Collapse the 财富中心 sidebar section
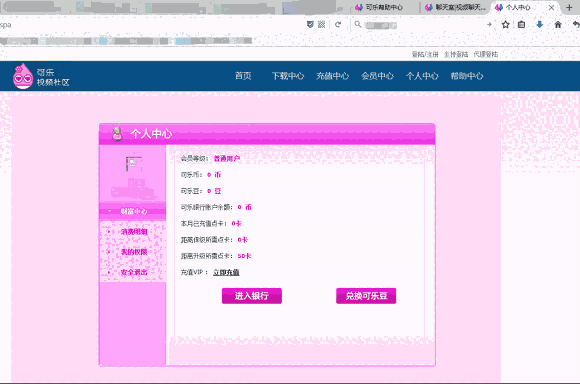This screenshot has height=384, width=580. [132, 211]
